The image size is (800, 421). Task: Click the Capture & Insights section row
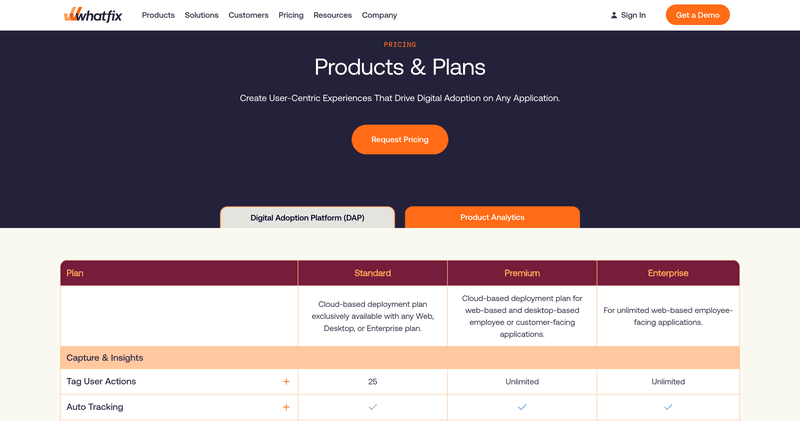coord(400,358)
